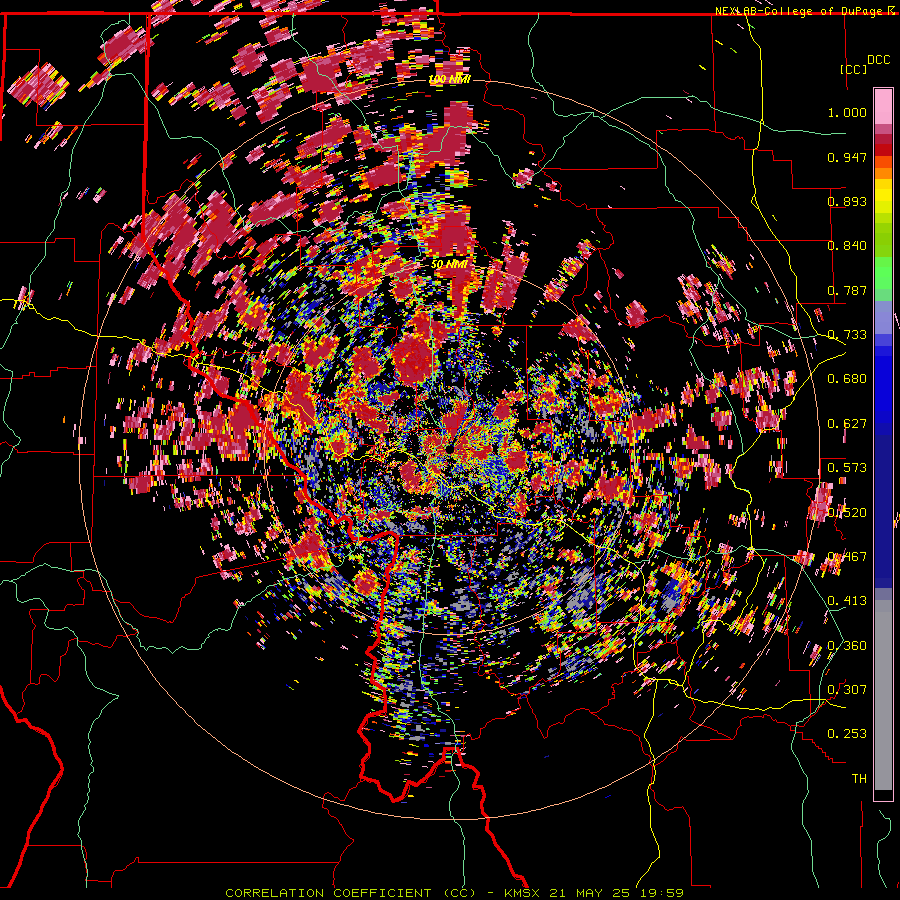This screenshot has width=900, height=900.
Task: Select the 0.787 scale value
Action: [847, 290]
